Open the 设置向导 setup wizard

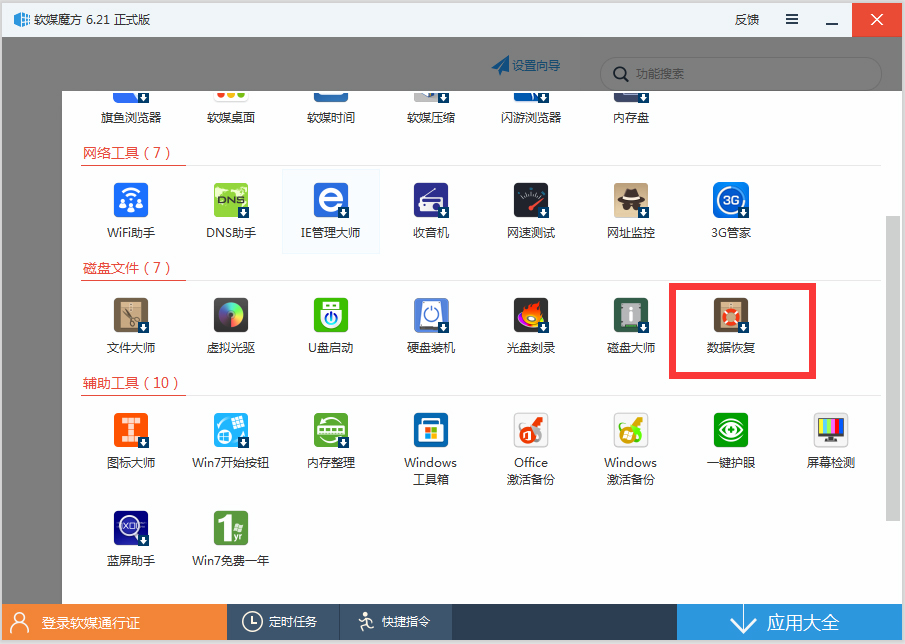point(526,66)
